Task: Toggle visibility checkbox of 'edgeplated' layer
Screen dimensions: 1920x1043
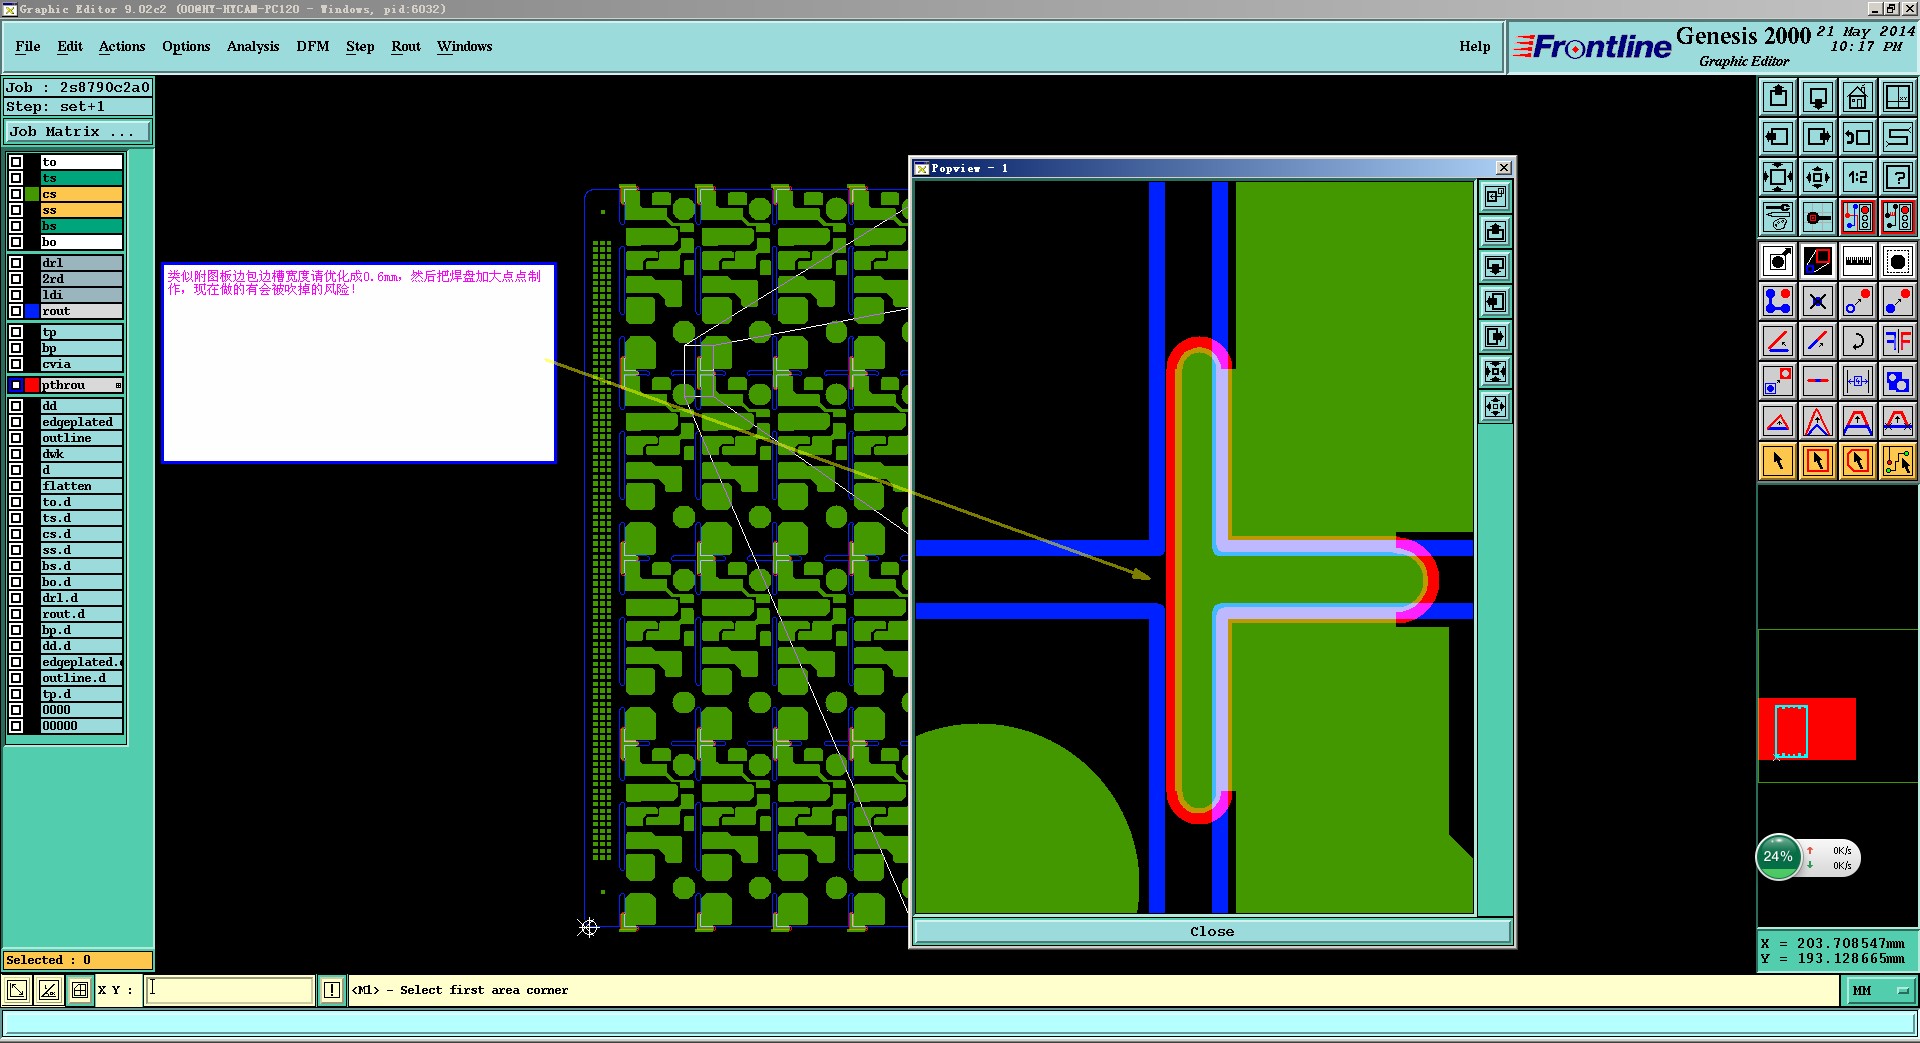Action: pos(16,422)
